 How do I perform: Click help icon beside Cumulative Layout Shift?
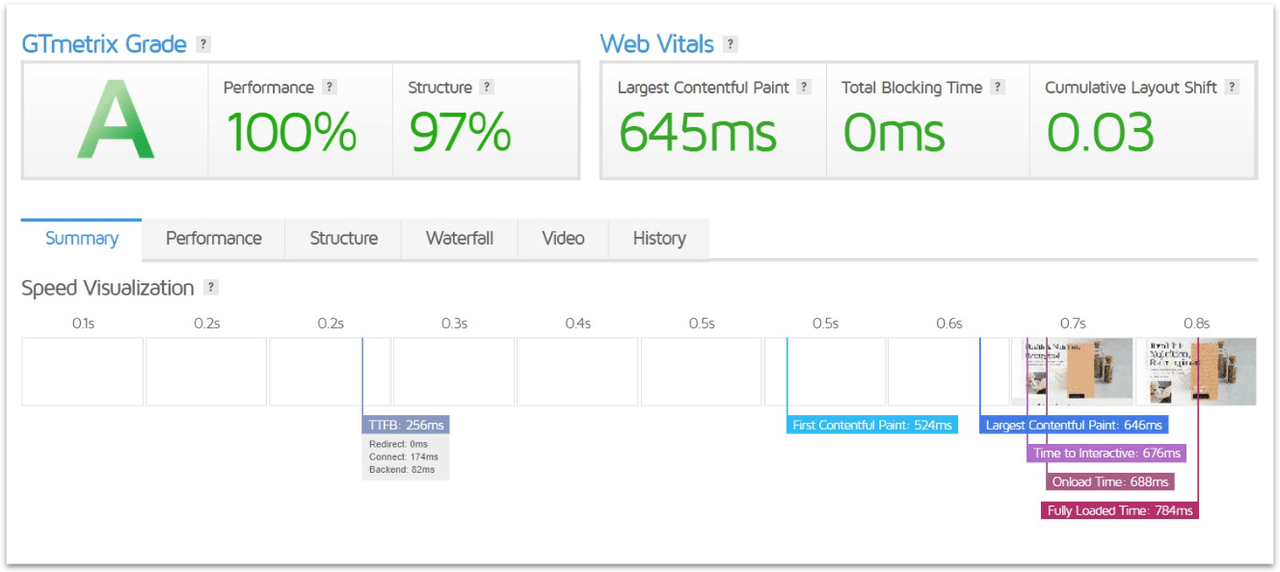[x=1232, y=87]
